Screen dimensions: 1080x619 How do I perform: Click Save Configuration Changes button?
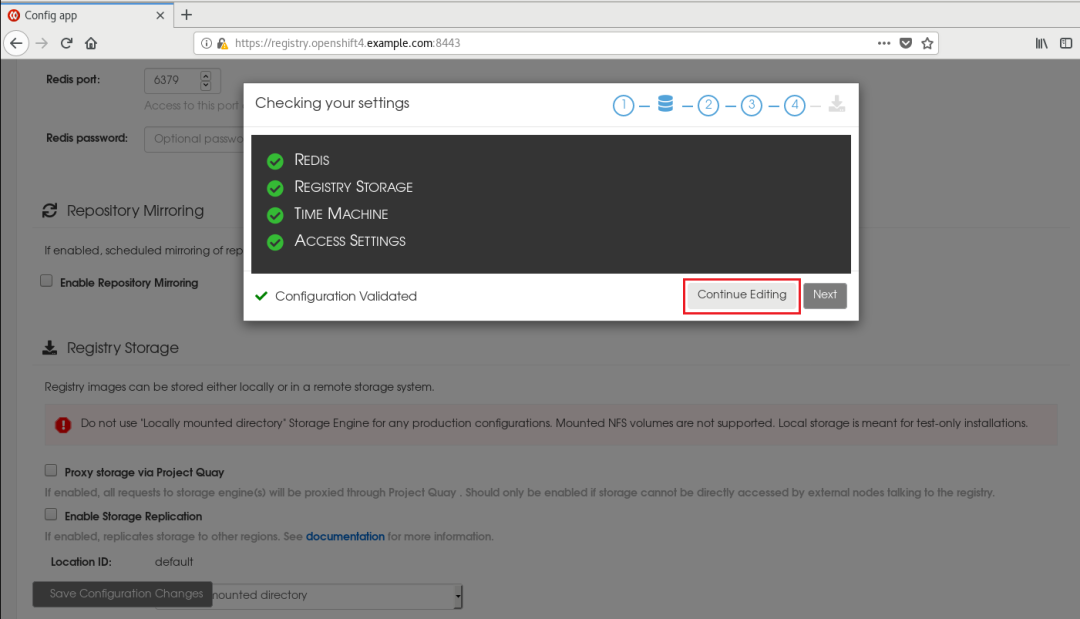click(x=123, y=594)
